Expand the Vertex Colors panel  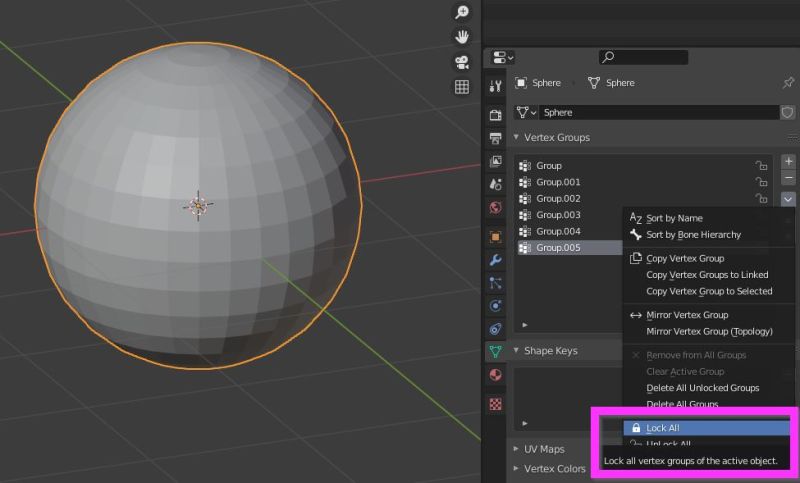click(516, 468)
